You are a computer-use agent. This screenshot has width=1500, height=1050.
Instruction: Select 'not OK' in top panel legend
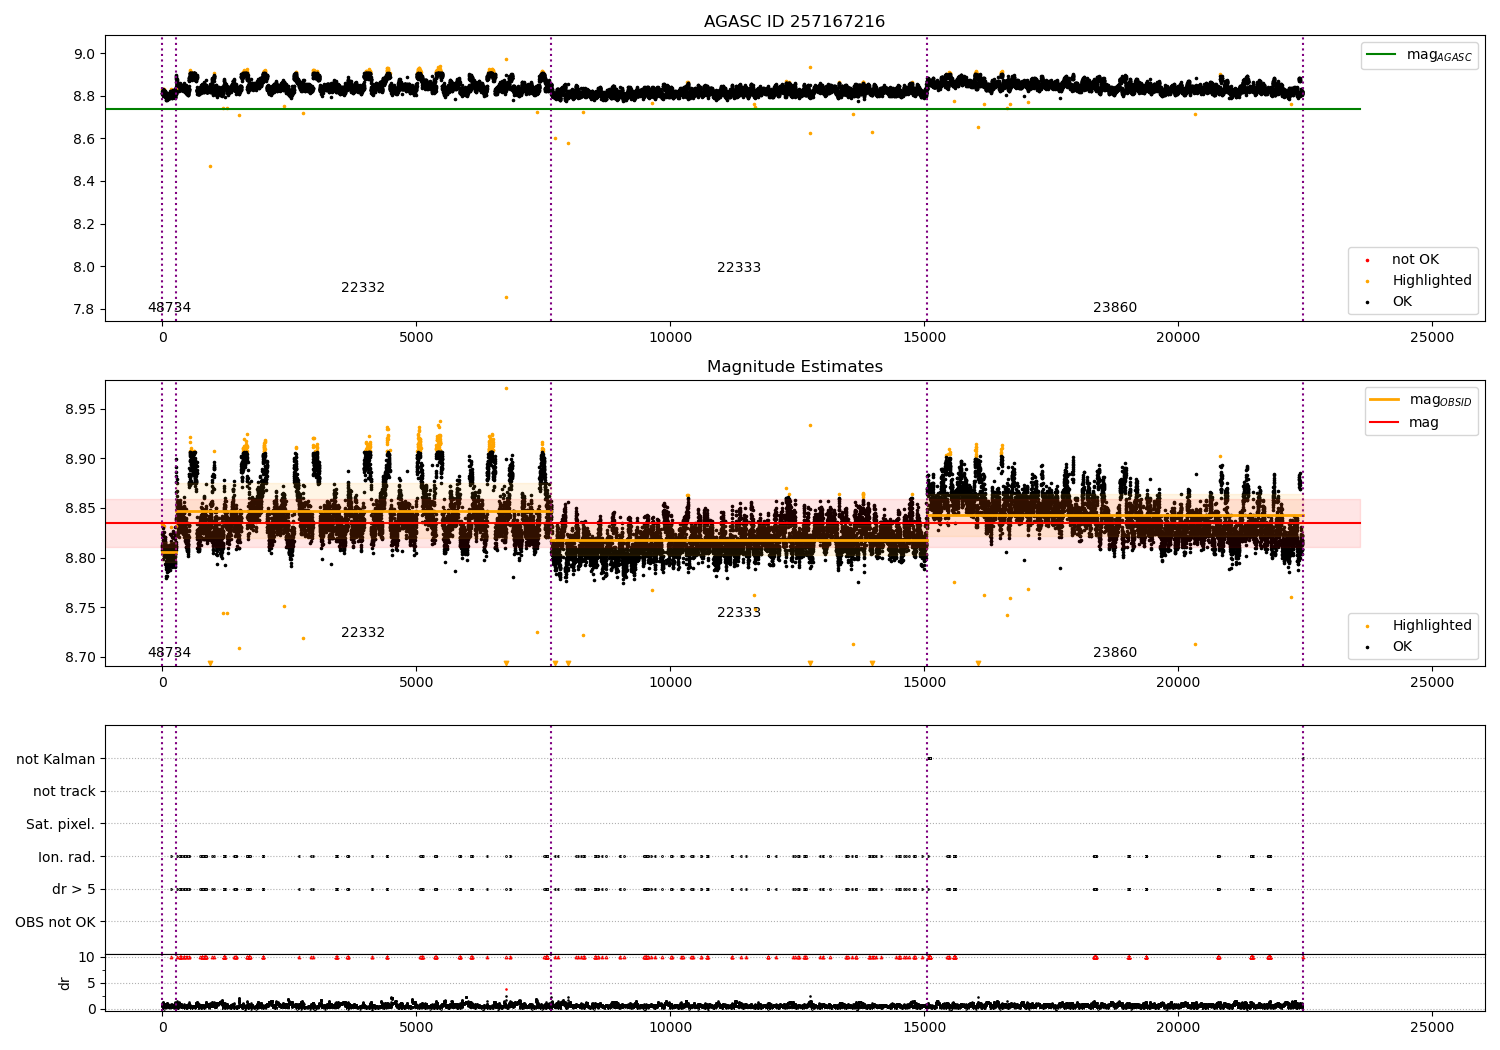coord(1415,260)
